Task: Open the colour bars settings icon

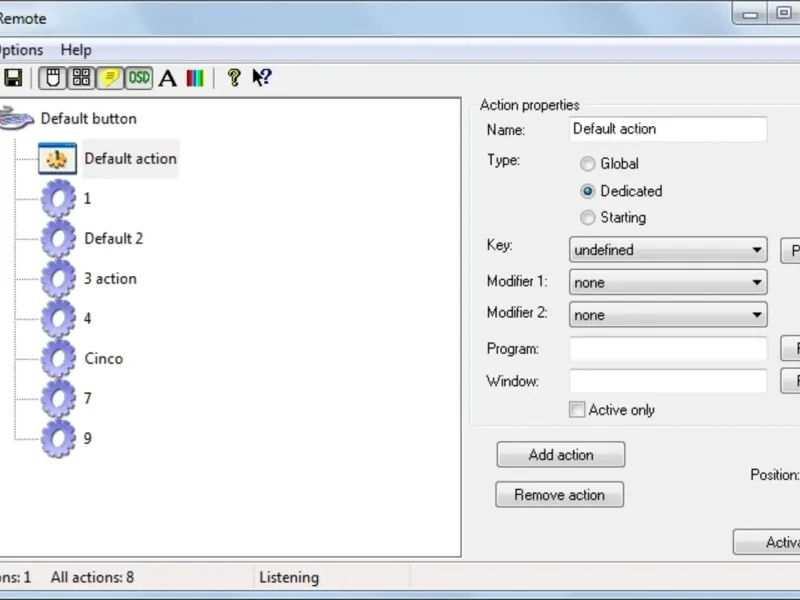Action: [x=195, y=79]
